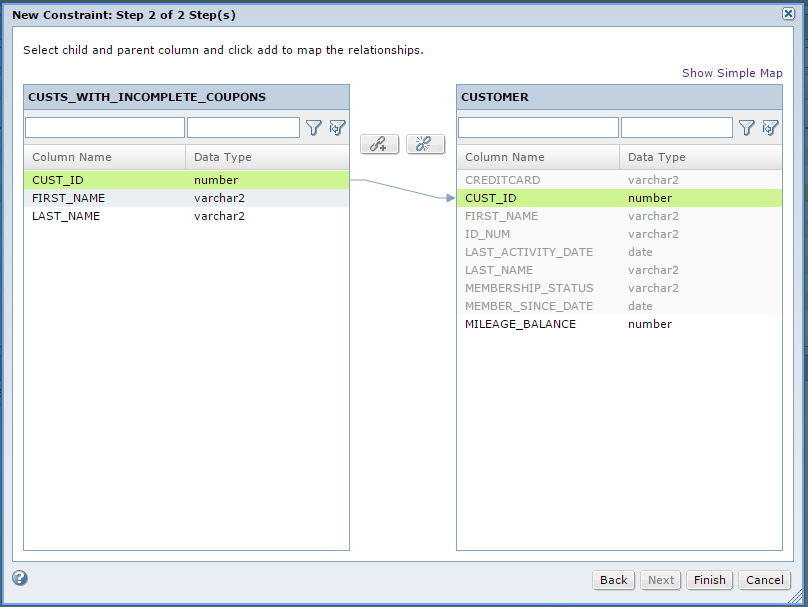The width and height of the screenshot is (808, 607).
Task: Focus child table column name filter field
Action: [105, 128]
